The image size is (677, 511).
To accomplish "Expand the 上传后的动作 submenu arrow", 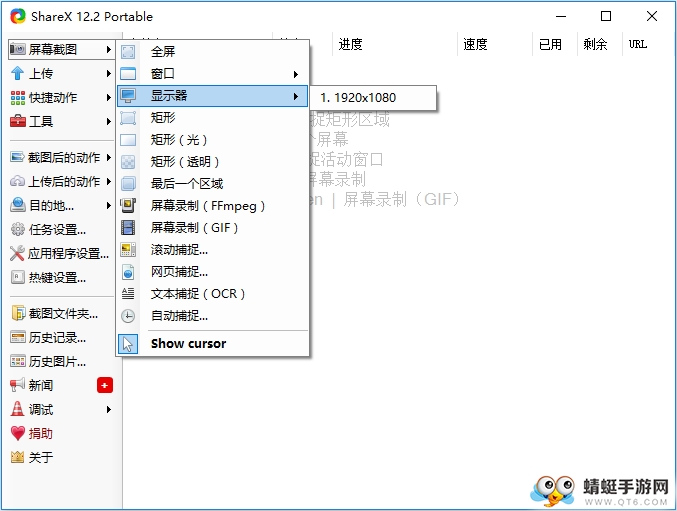I will click(109, 181).
